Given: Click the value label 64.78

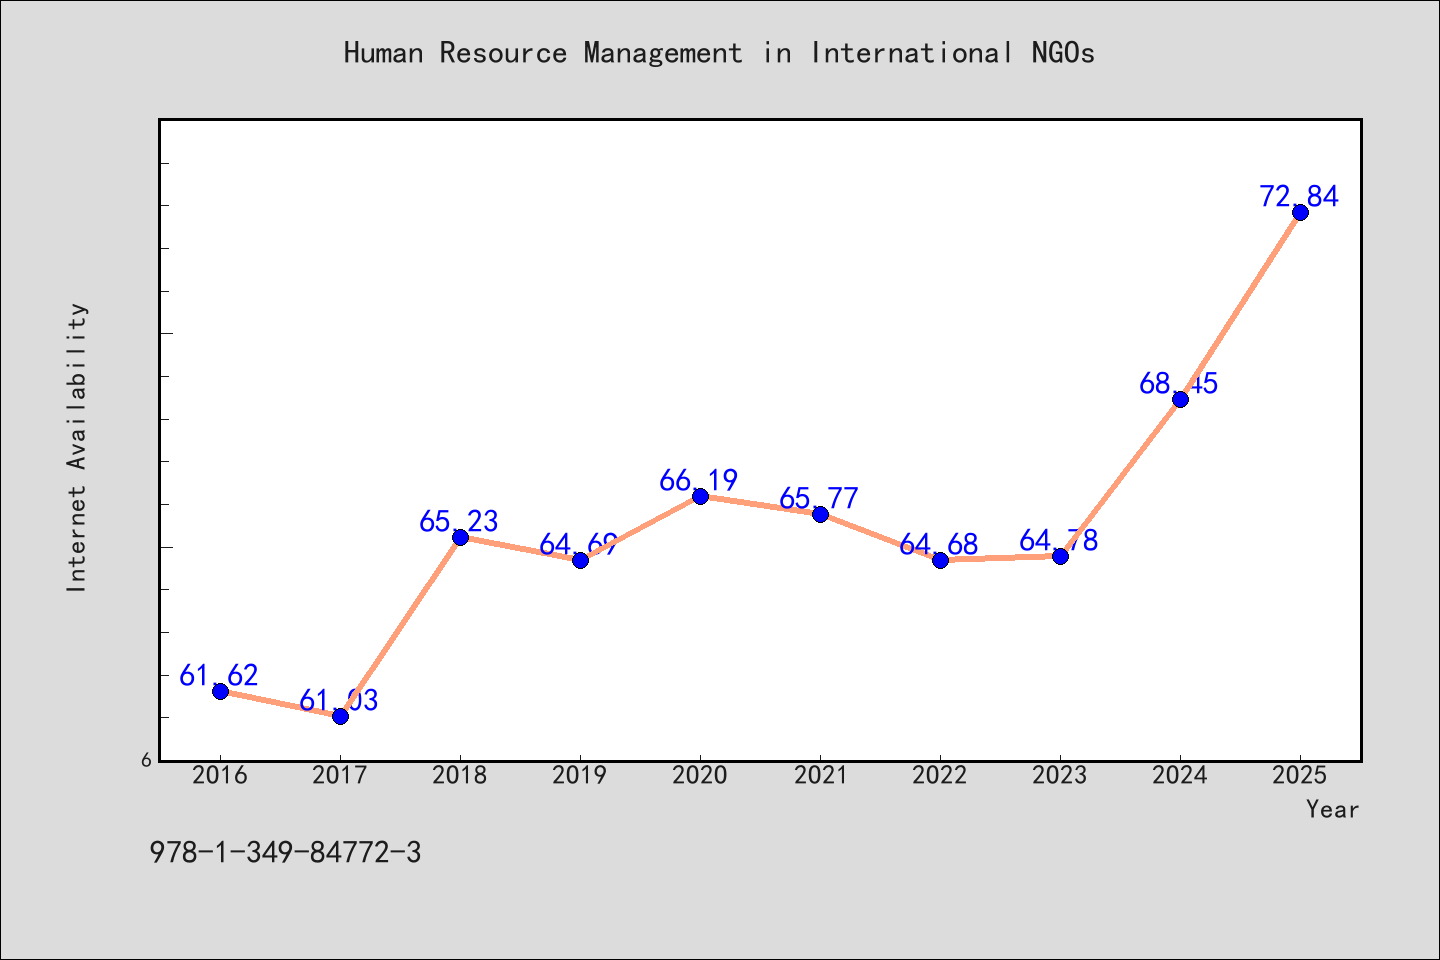Looking at the screenshot, I should coord(1059,540).
